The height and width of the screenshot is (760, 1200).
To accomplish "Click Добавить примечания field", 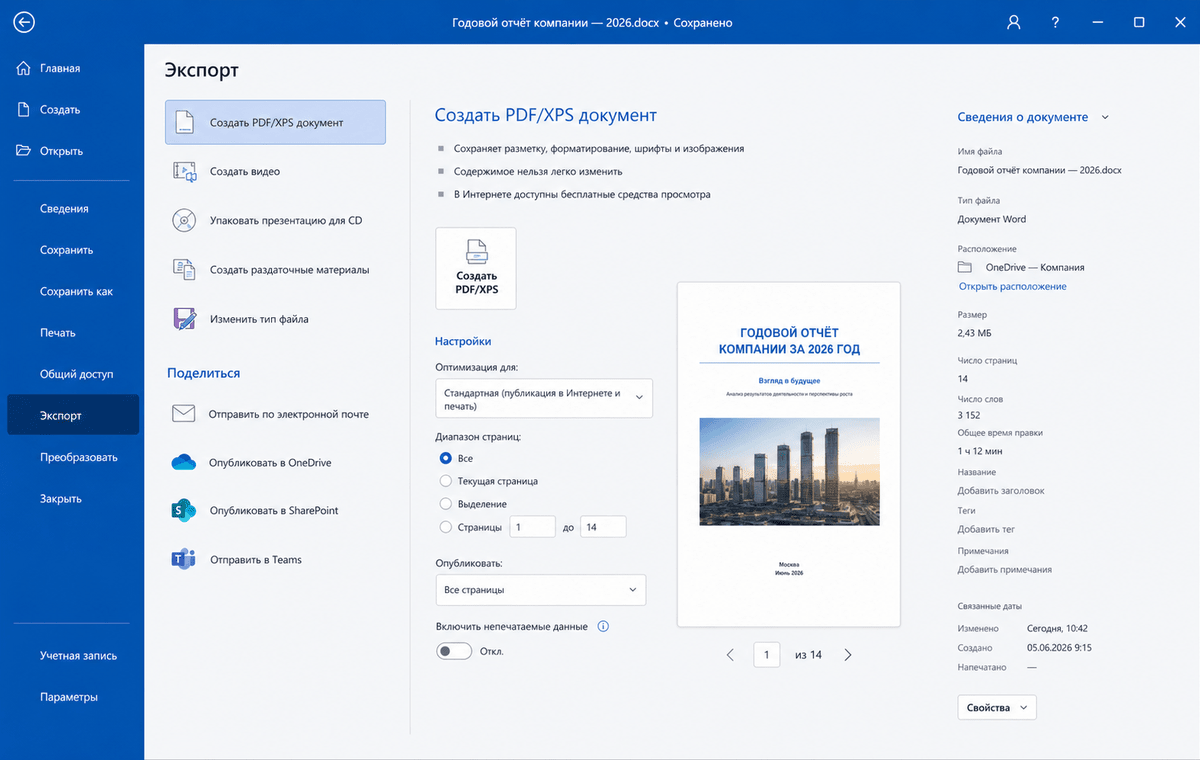I will (x=1005, y=569).
